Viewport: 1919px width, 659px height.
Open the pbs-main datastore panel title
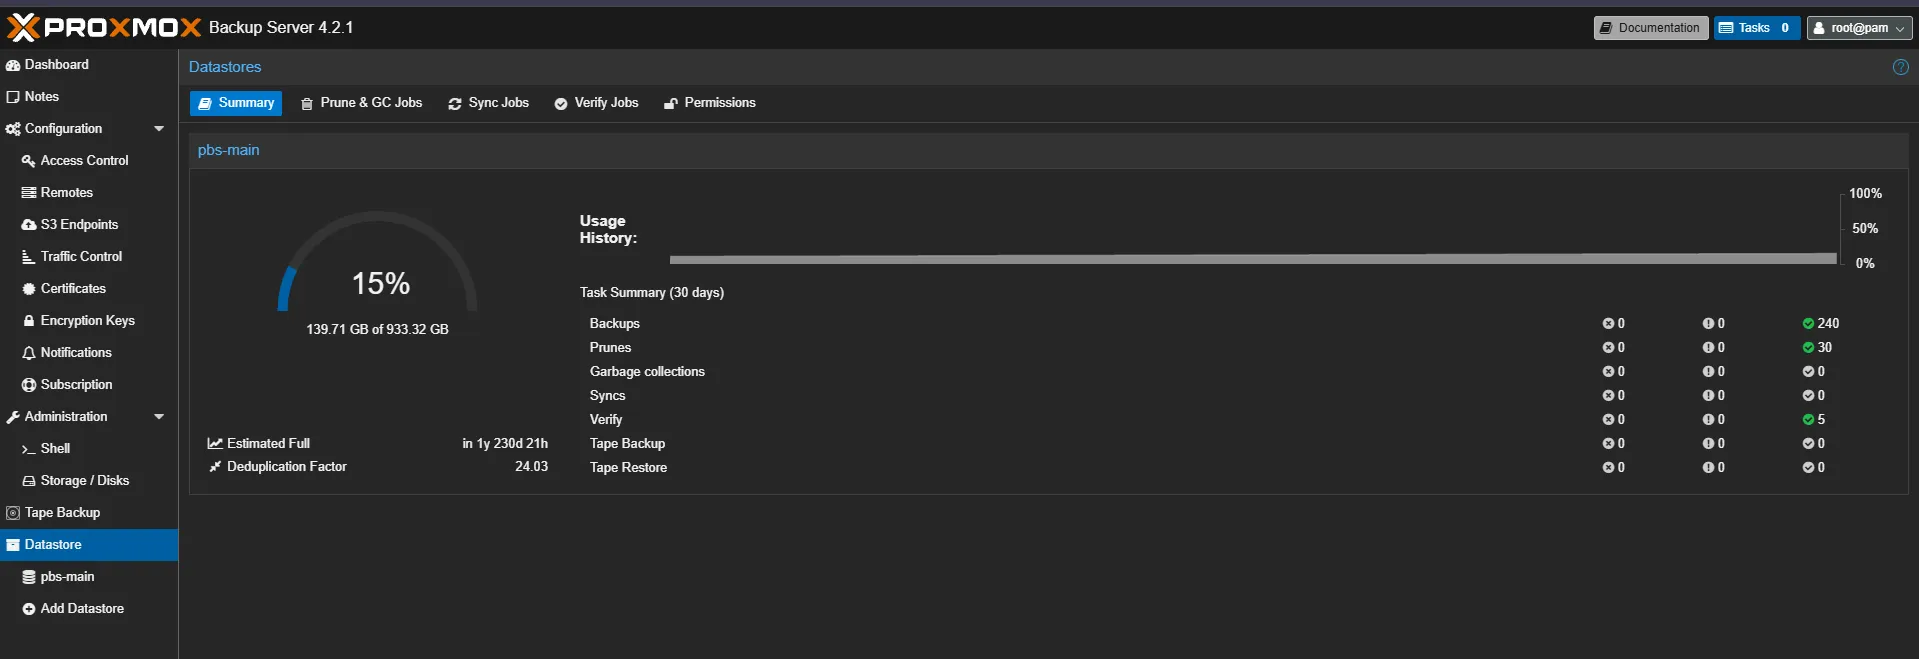coord(228,150)
